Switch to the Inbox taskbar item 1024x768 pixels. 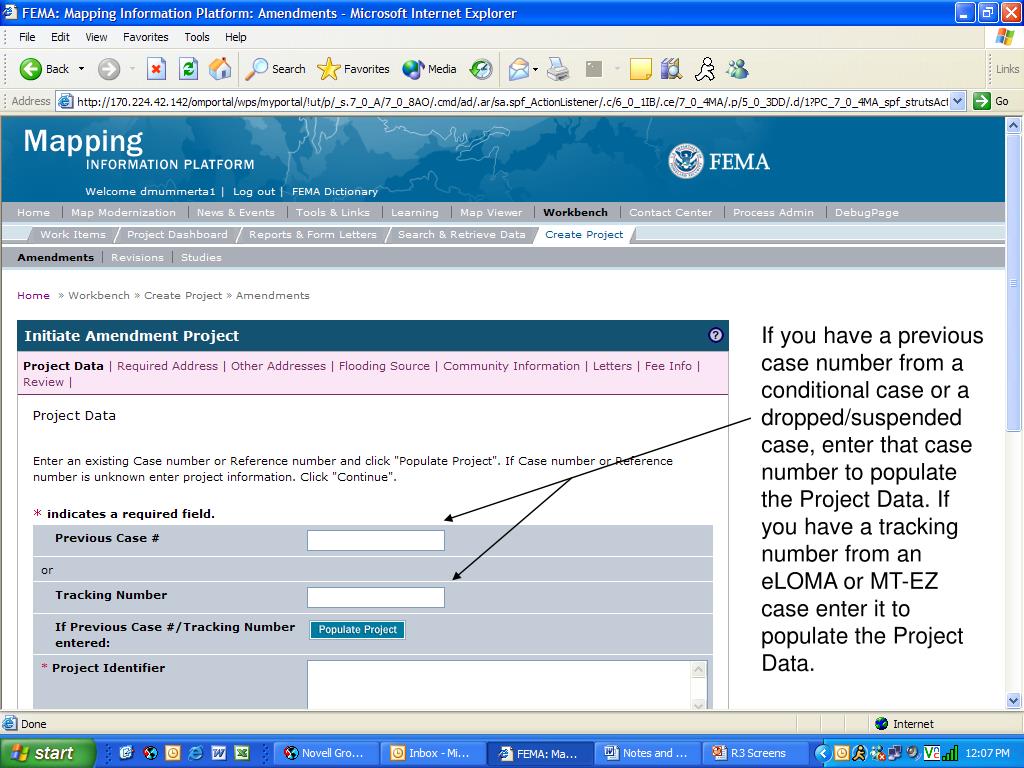434,753
